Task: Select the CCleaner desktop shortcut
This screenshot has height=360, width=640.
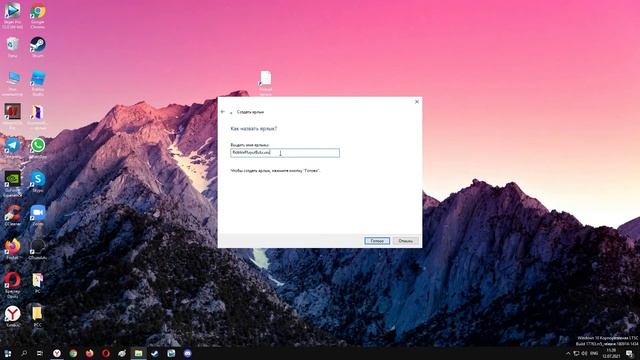Action: 13,216
